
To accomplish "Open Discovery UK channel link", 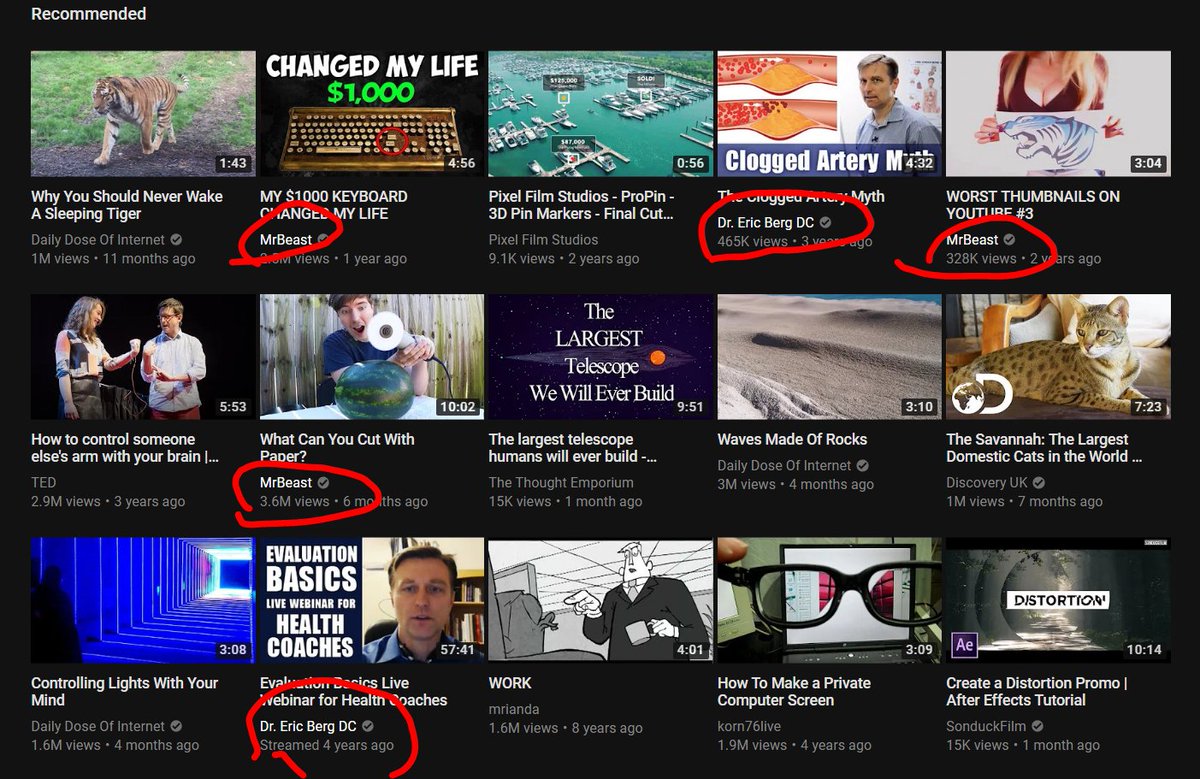I will coord(987,483).
